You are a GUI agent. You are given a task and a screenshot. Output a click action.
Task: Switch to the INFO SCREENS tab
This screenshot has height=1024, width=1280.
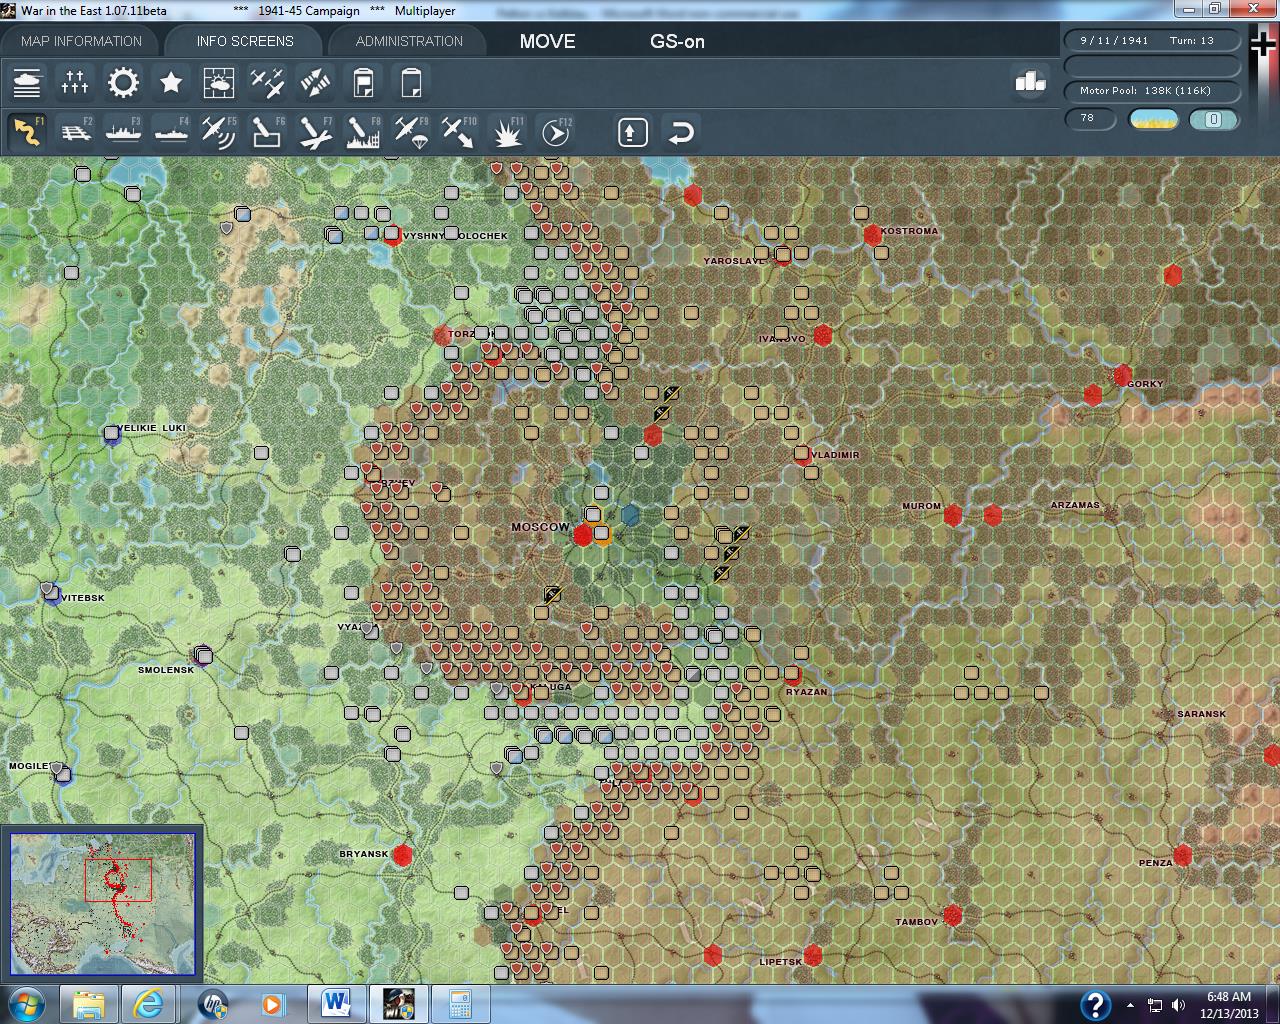[245, 41]
